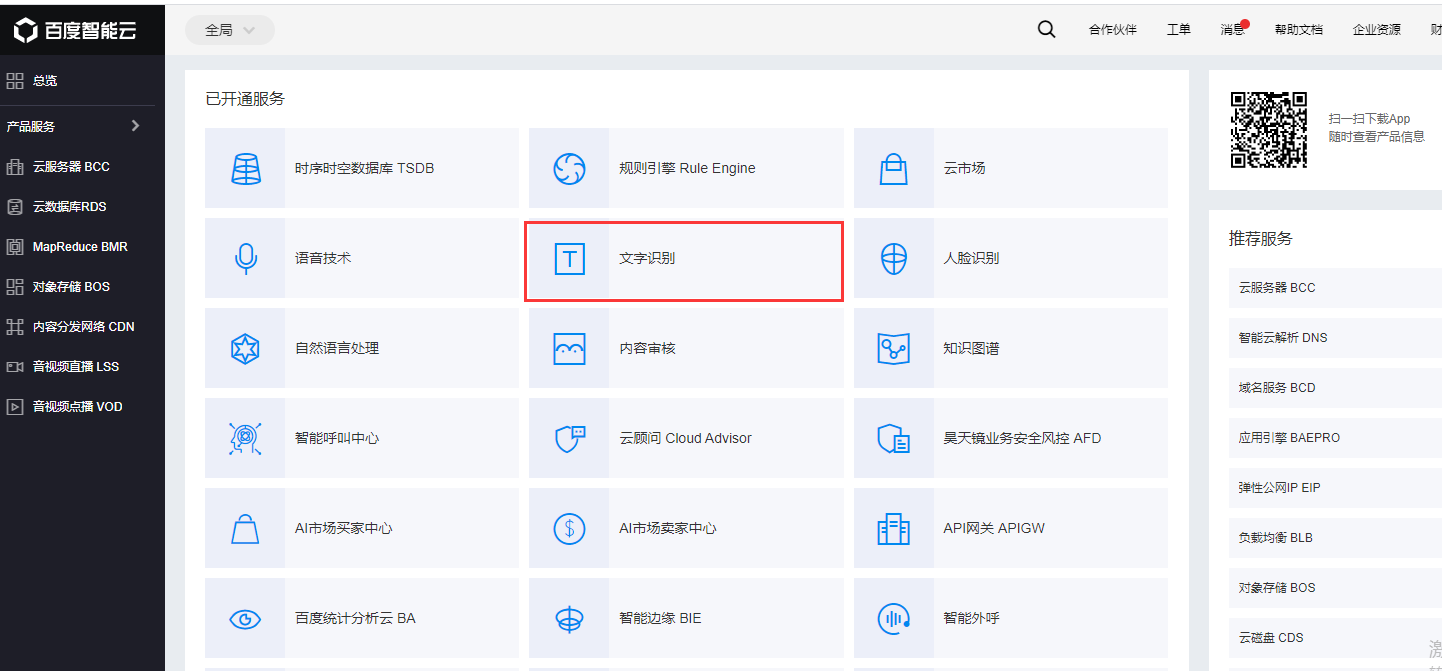Open 合作伙伴 in top navigation
This screenshot has width=1442, height=671.
tap(1113, 30)
